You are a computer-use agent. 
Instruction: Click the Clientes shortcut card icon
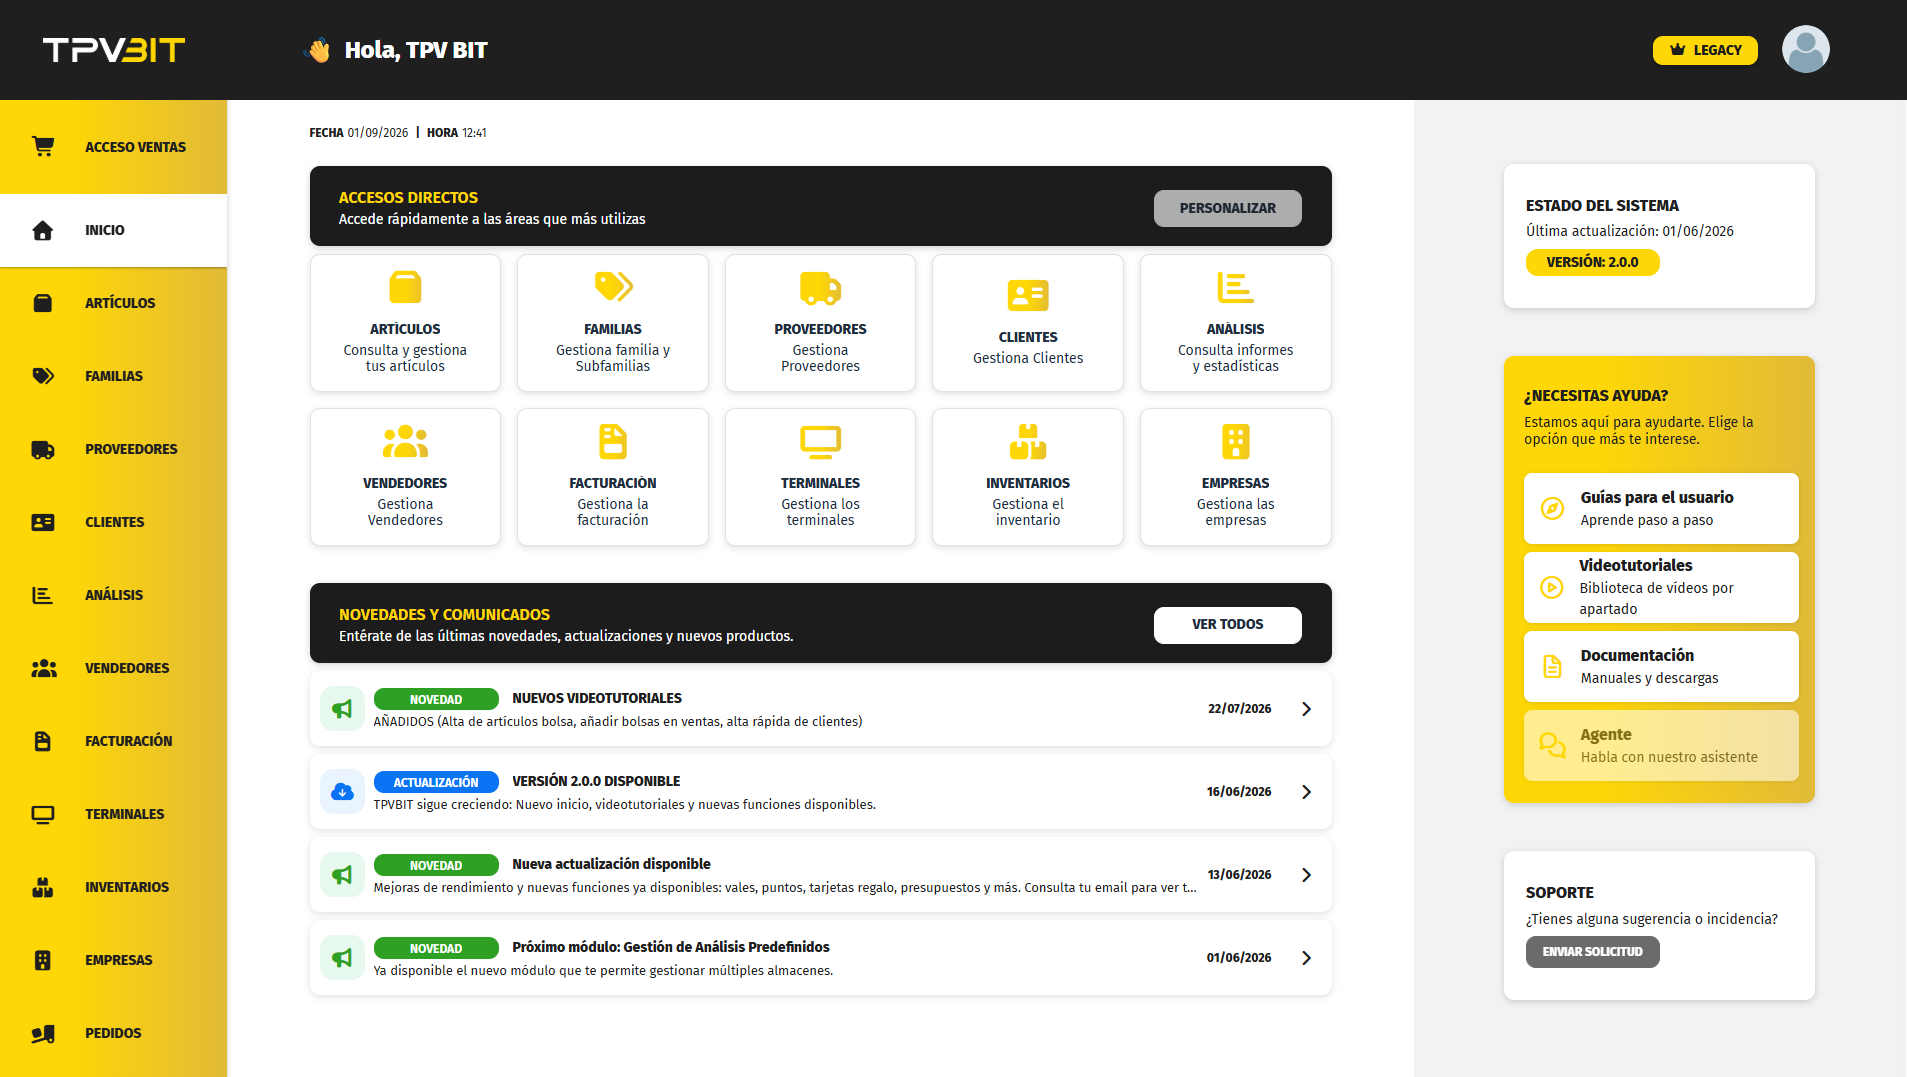[x=1028, y=295]
